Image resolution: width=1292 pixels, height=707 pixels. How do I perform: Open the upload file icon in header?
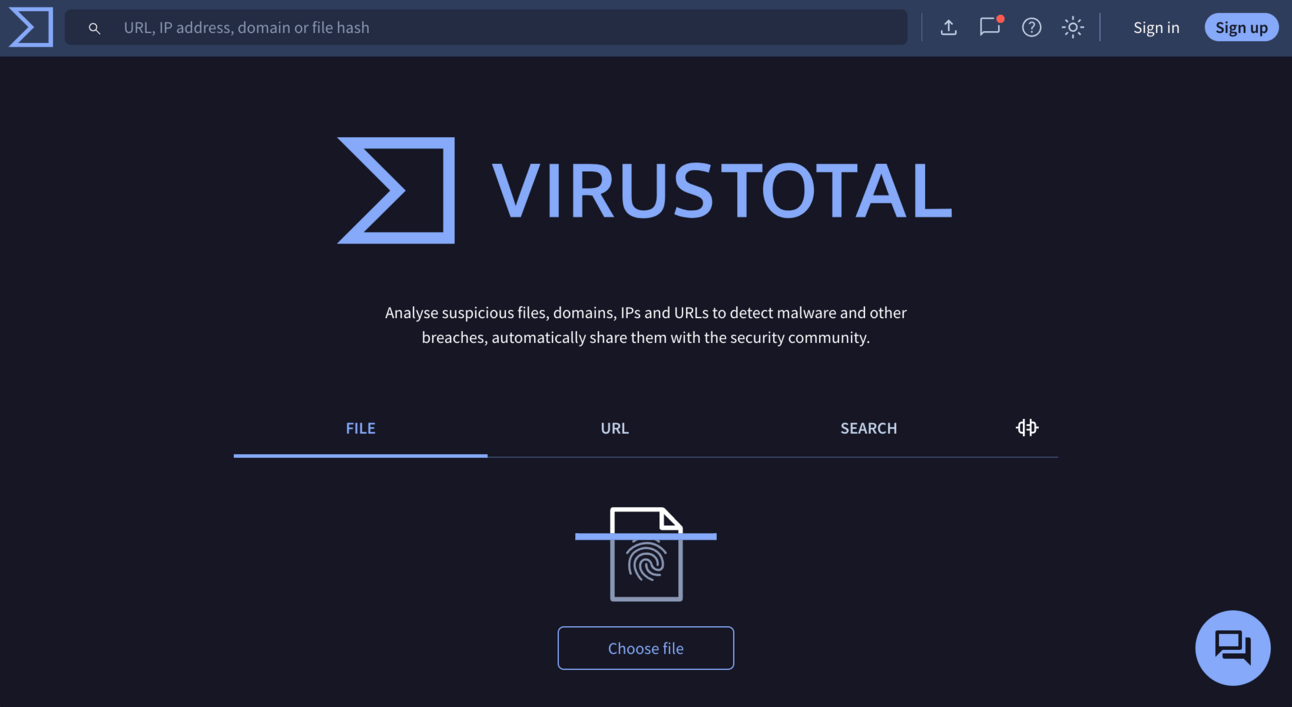pos(949,27)
